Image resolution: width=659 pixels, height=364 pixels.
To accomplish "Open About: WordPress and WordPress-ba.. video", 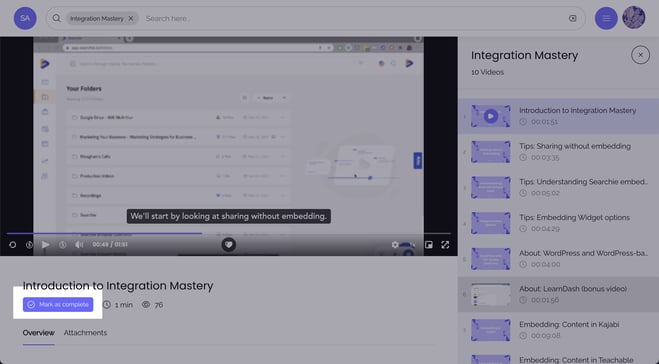I will click(x=559, y=259).
